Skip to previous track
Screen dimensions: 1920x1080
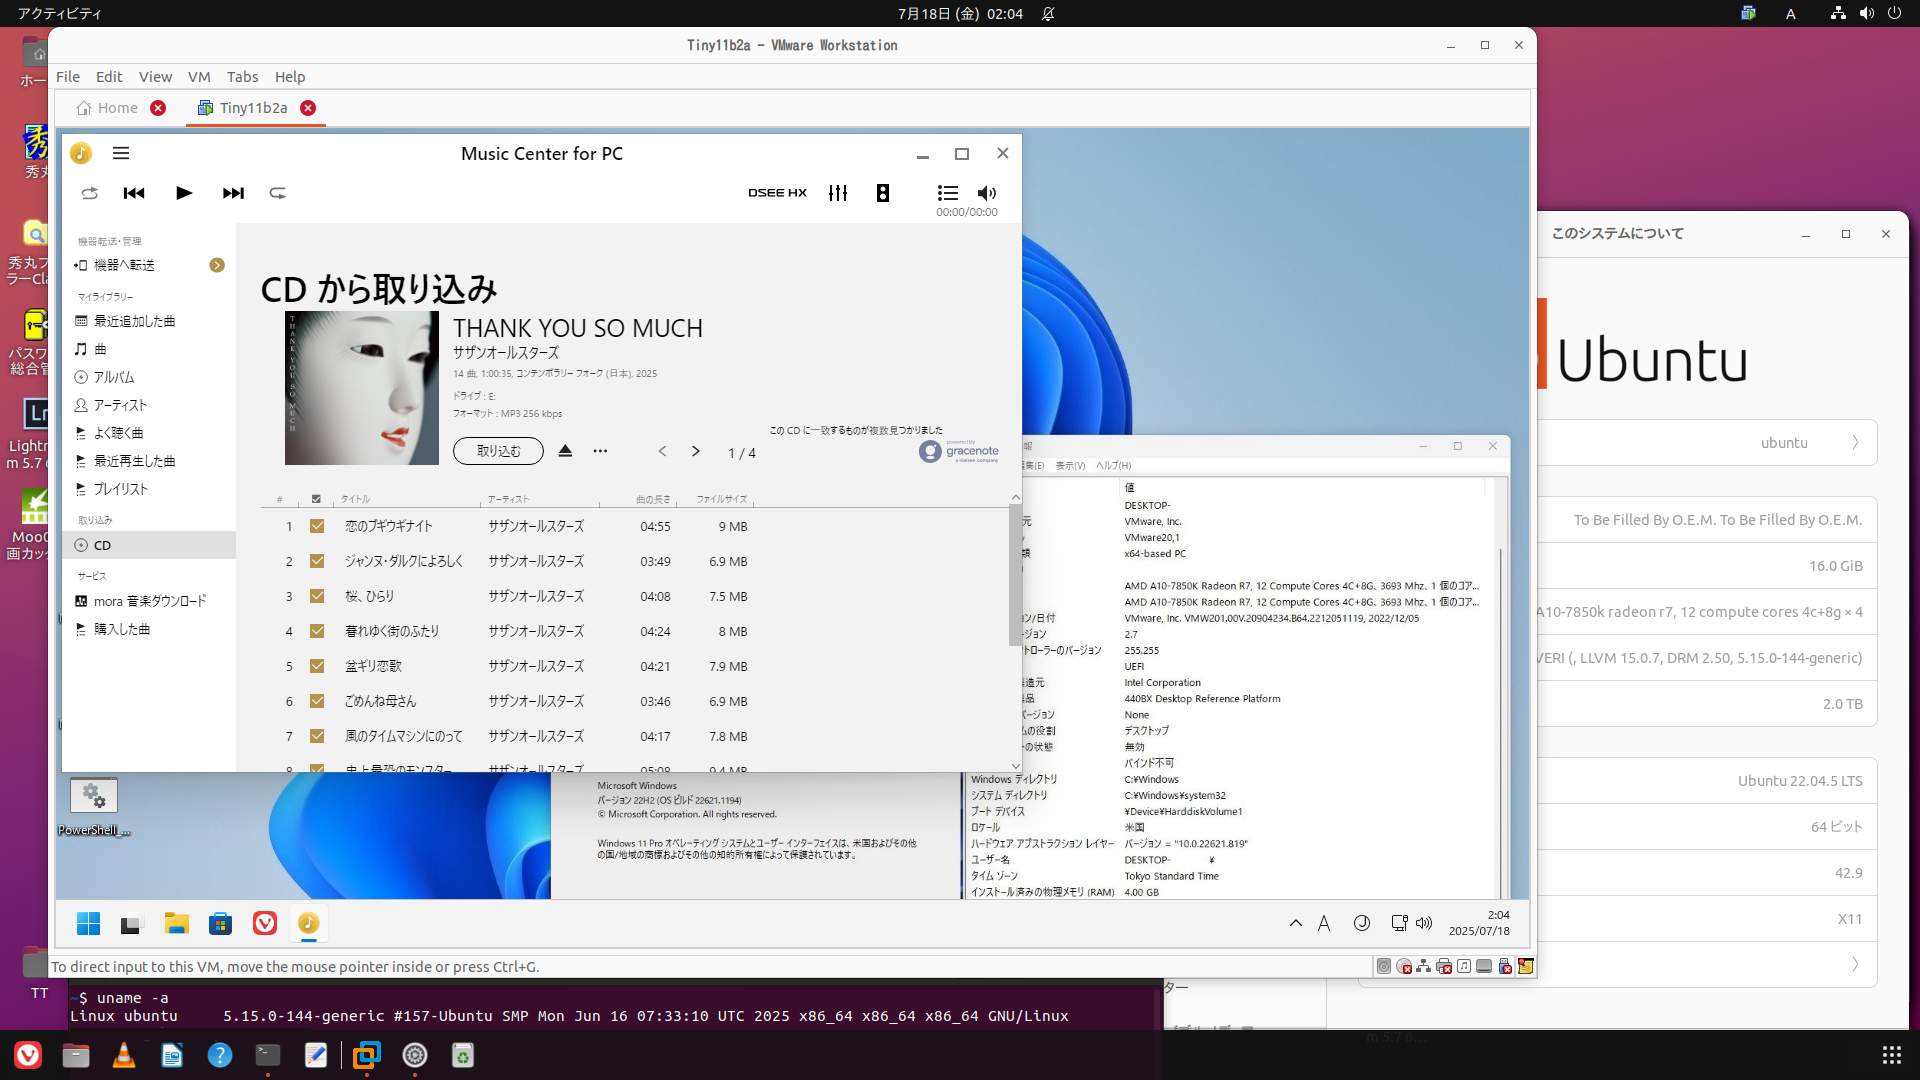point(134,193)
